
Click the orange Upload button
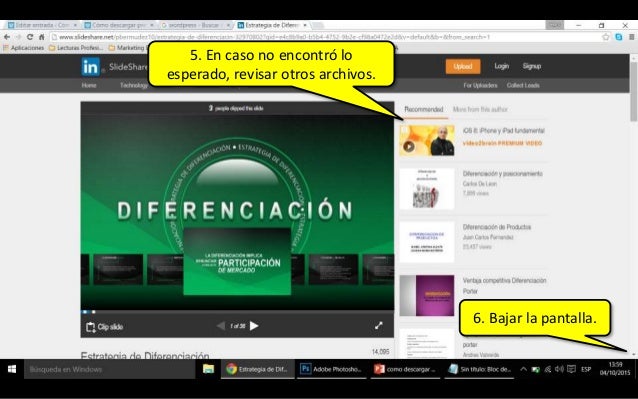[463, 66]
